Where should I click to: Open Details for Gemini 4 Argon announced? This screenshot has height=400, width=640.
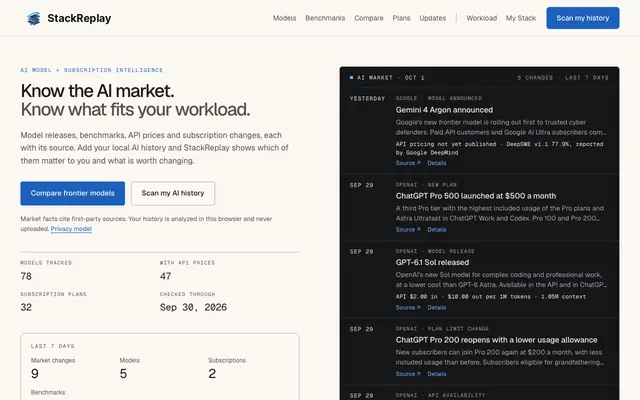436,163
